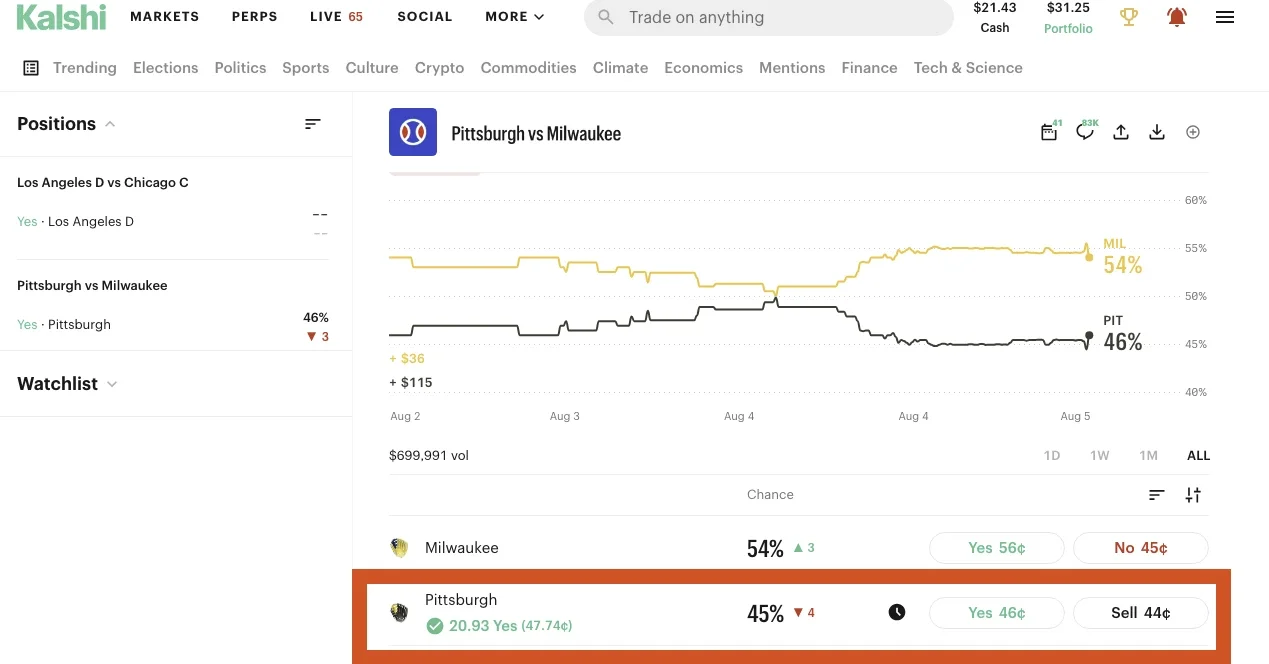Click the Milwaukee team logo
The height and width of the screenshot is (664, 1269).
pos(399,548)
